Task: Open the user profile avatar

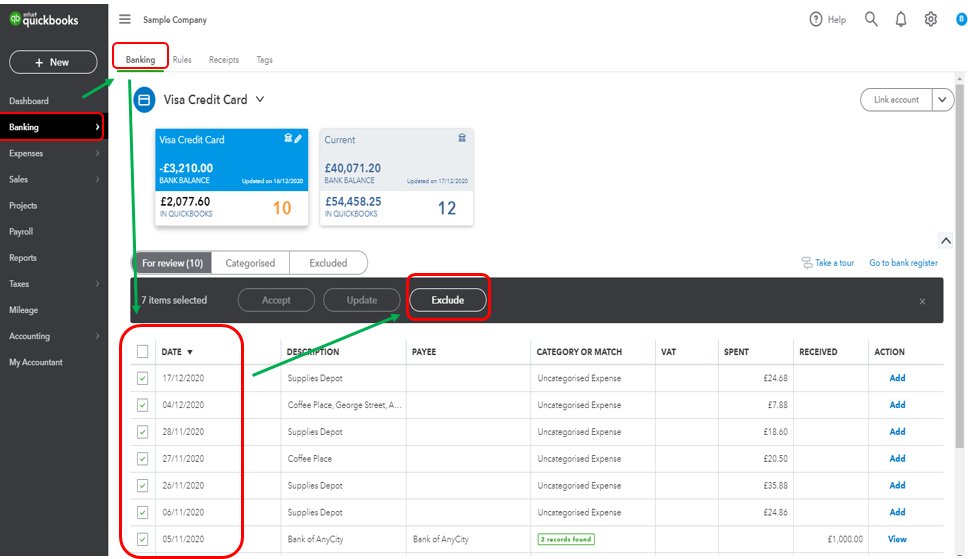Action: (x=961, y=19)
